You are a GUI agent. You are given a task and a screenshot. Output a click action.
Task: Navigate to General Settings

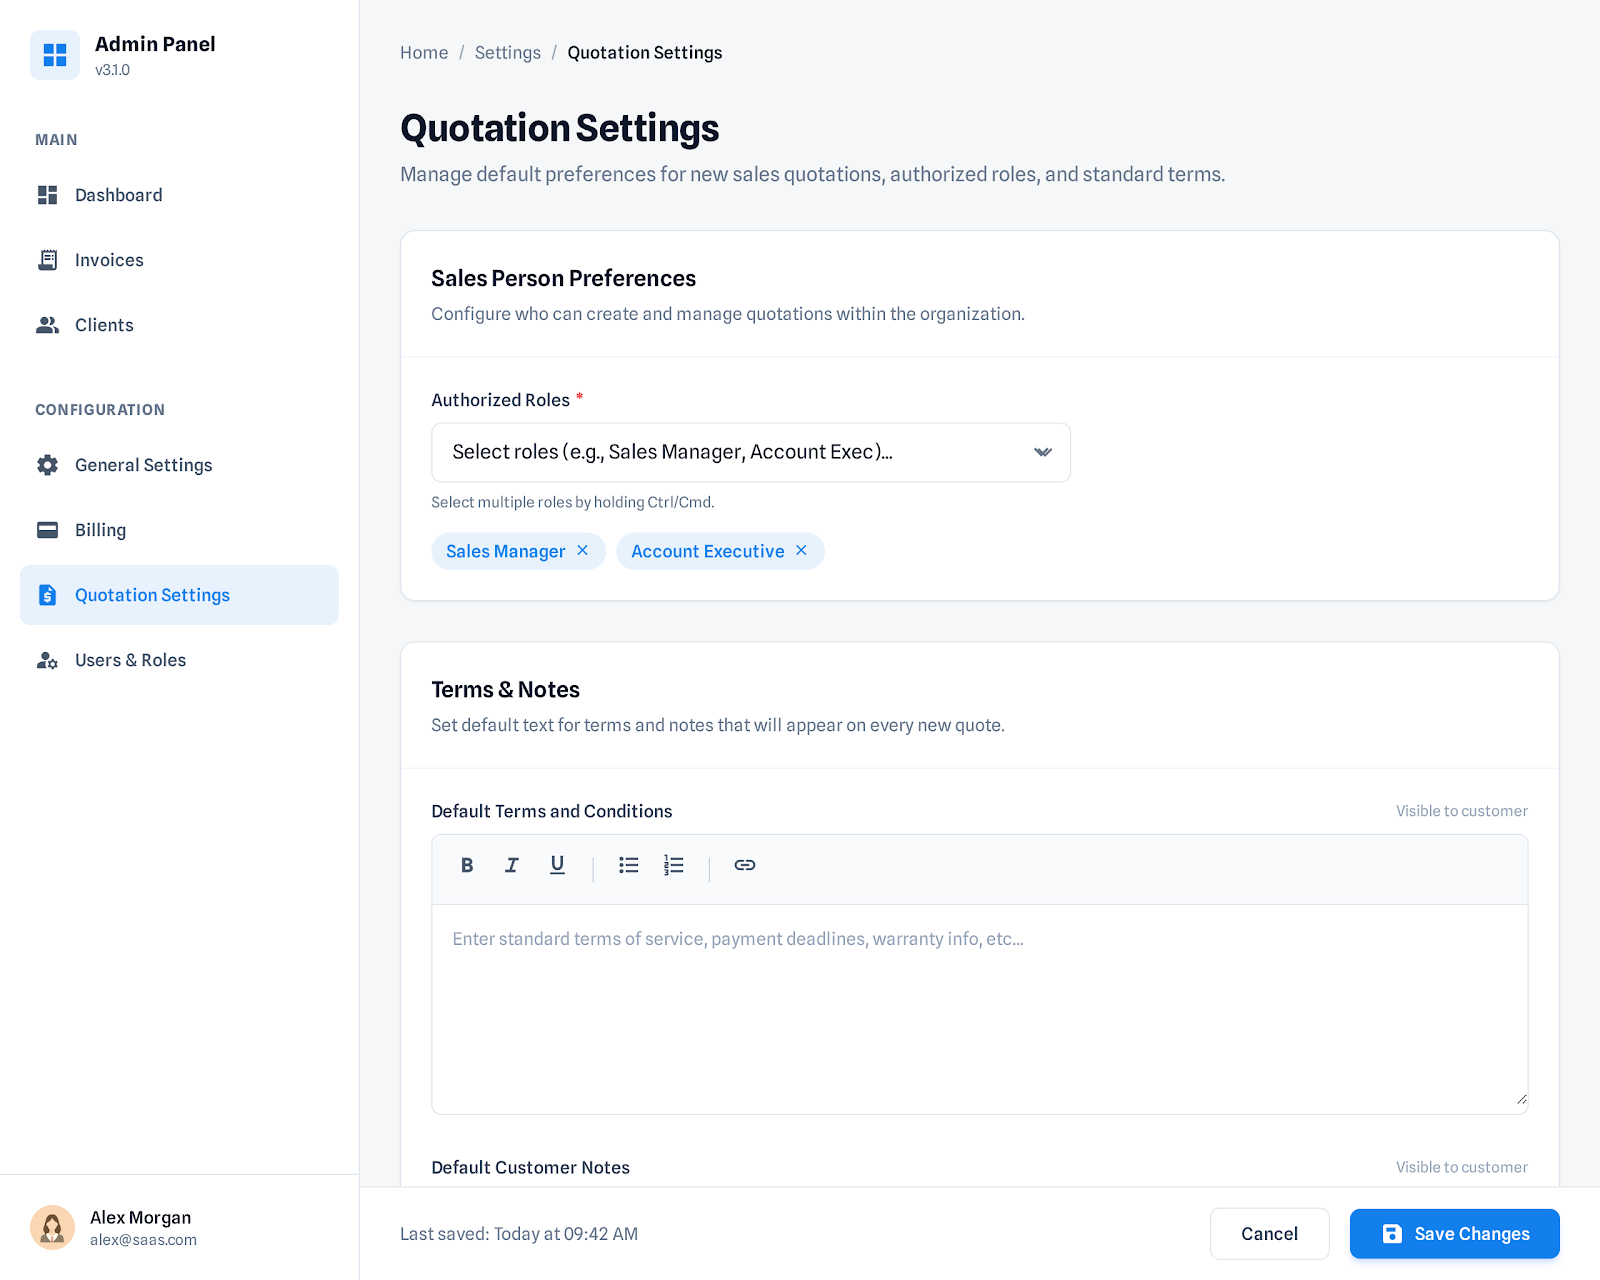click(x=143, y=465)
